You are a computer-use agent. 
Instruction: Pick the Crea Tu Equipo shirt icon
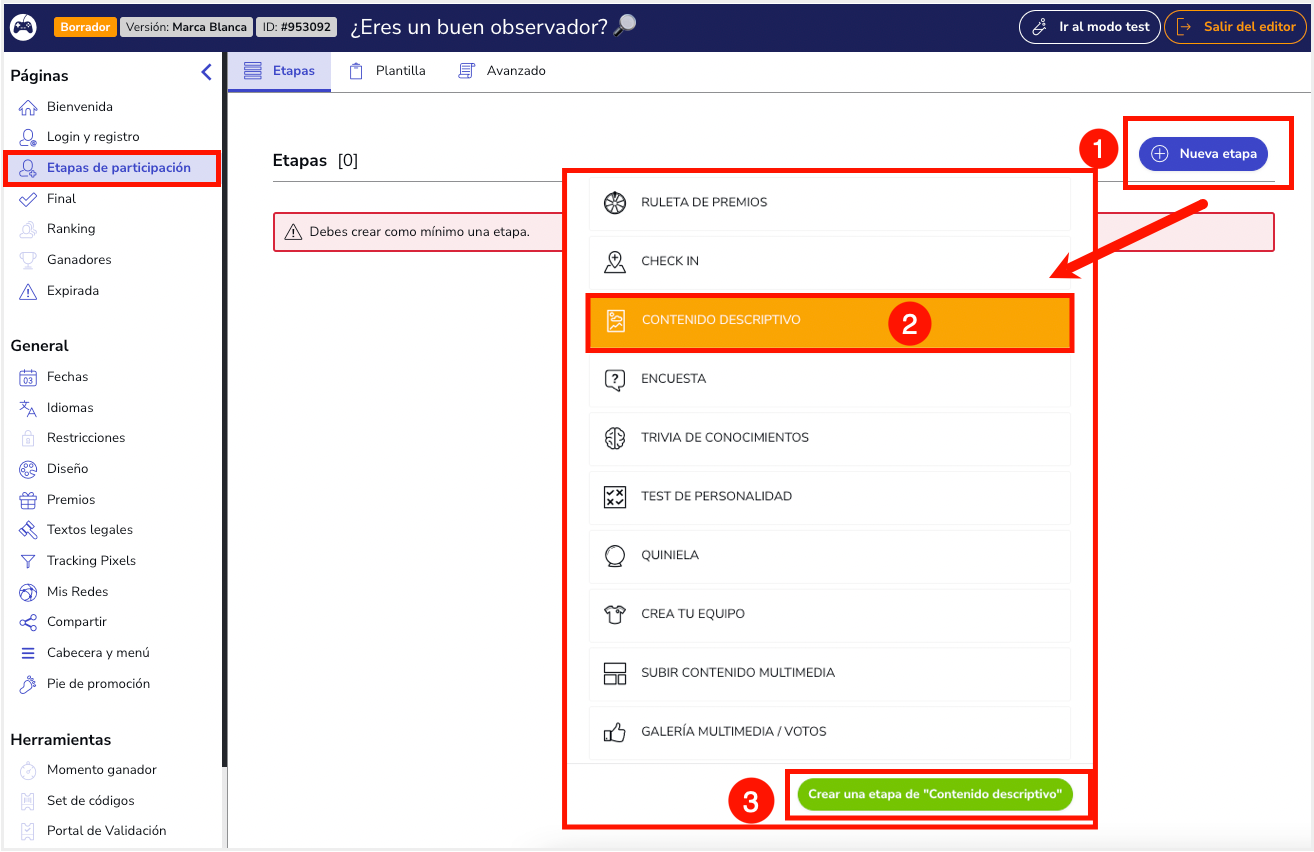tap(615, 614)
